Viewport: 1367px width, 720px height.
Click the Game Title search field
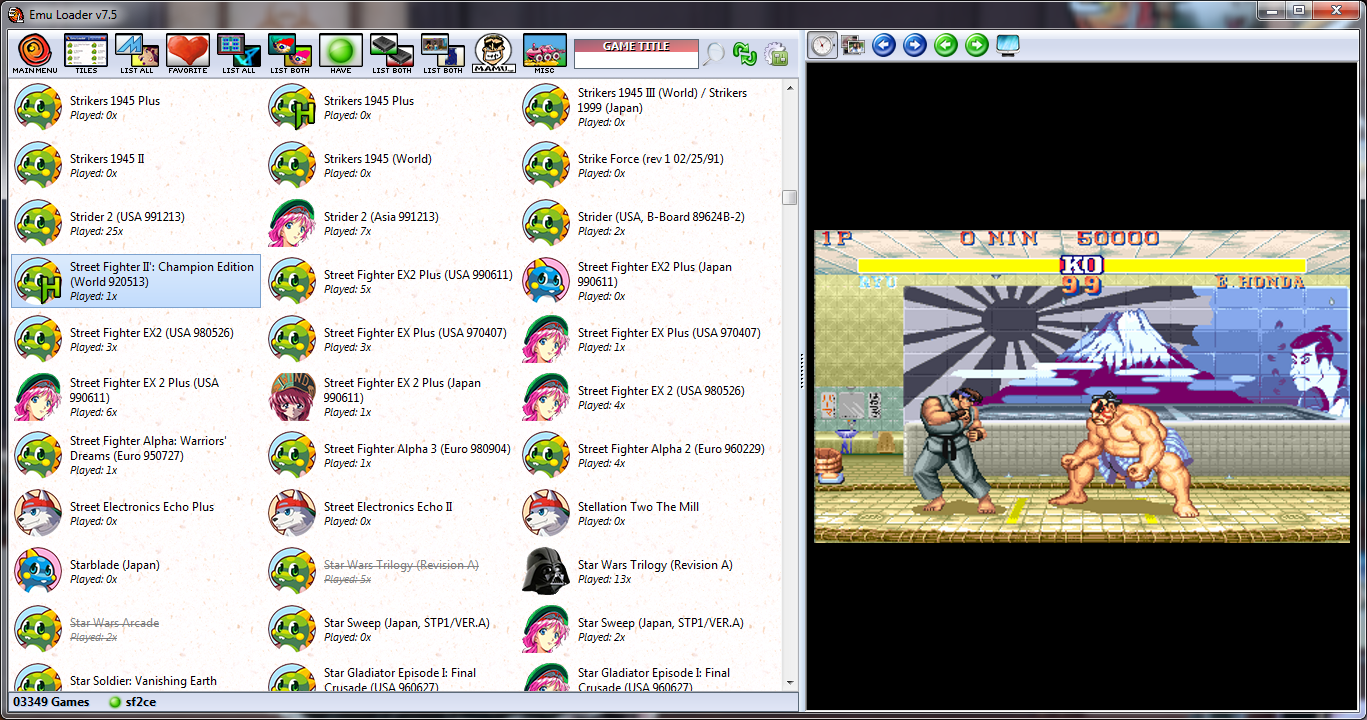click(636, 60)
